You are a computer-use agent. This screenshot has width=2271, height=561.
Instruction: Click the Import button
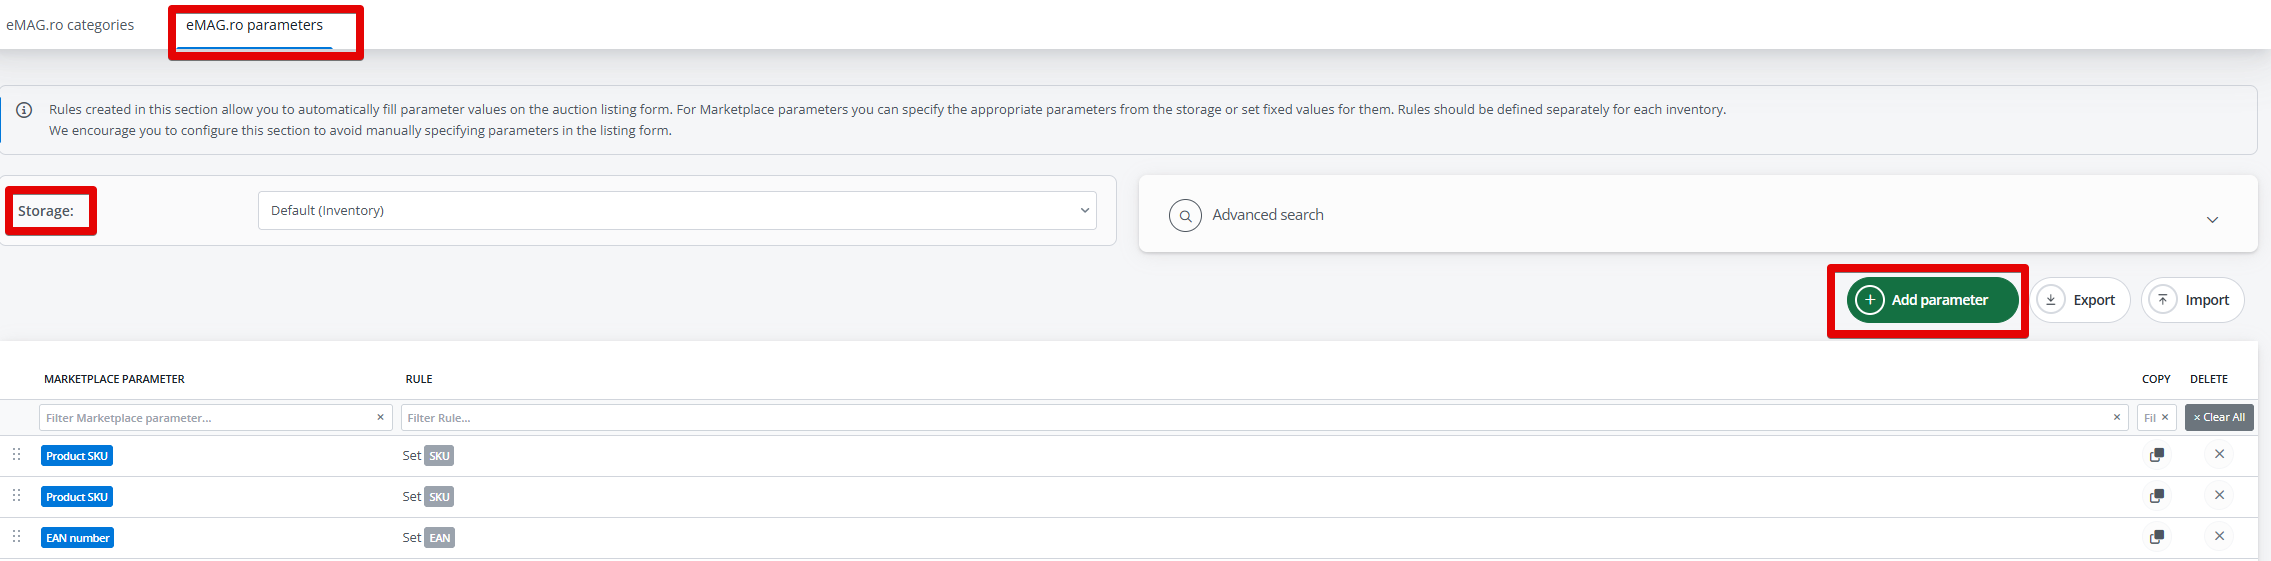2192,300
